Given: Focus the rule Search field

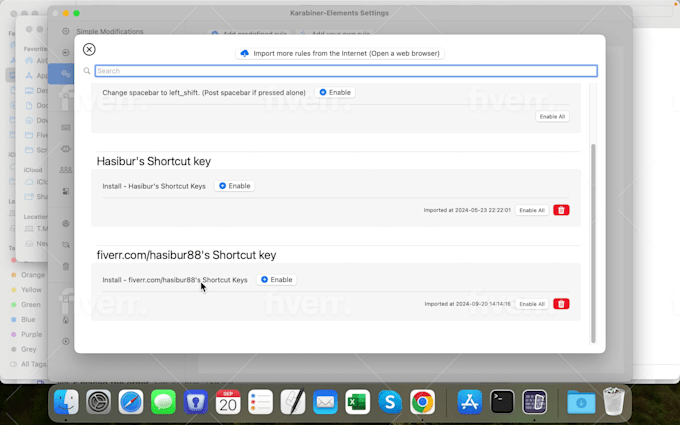Looking at the screenshot, I should [x=346, y=71].
